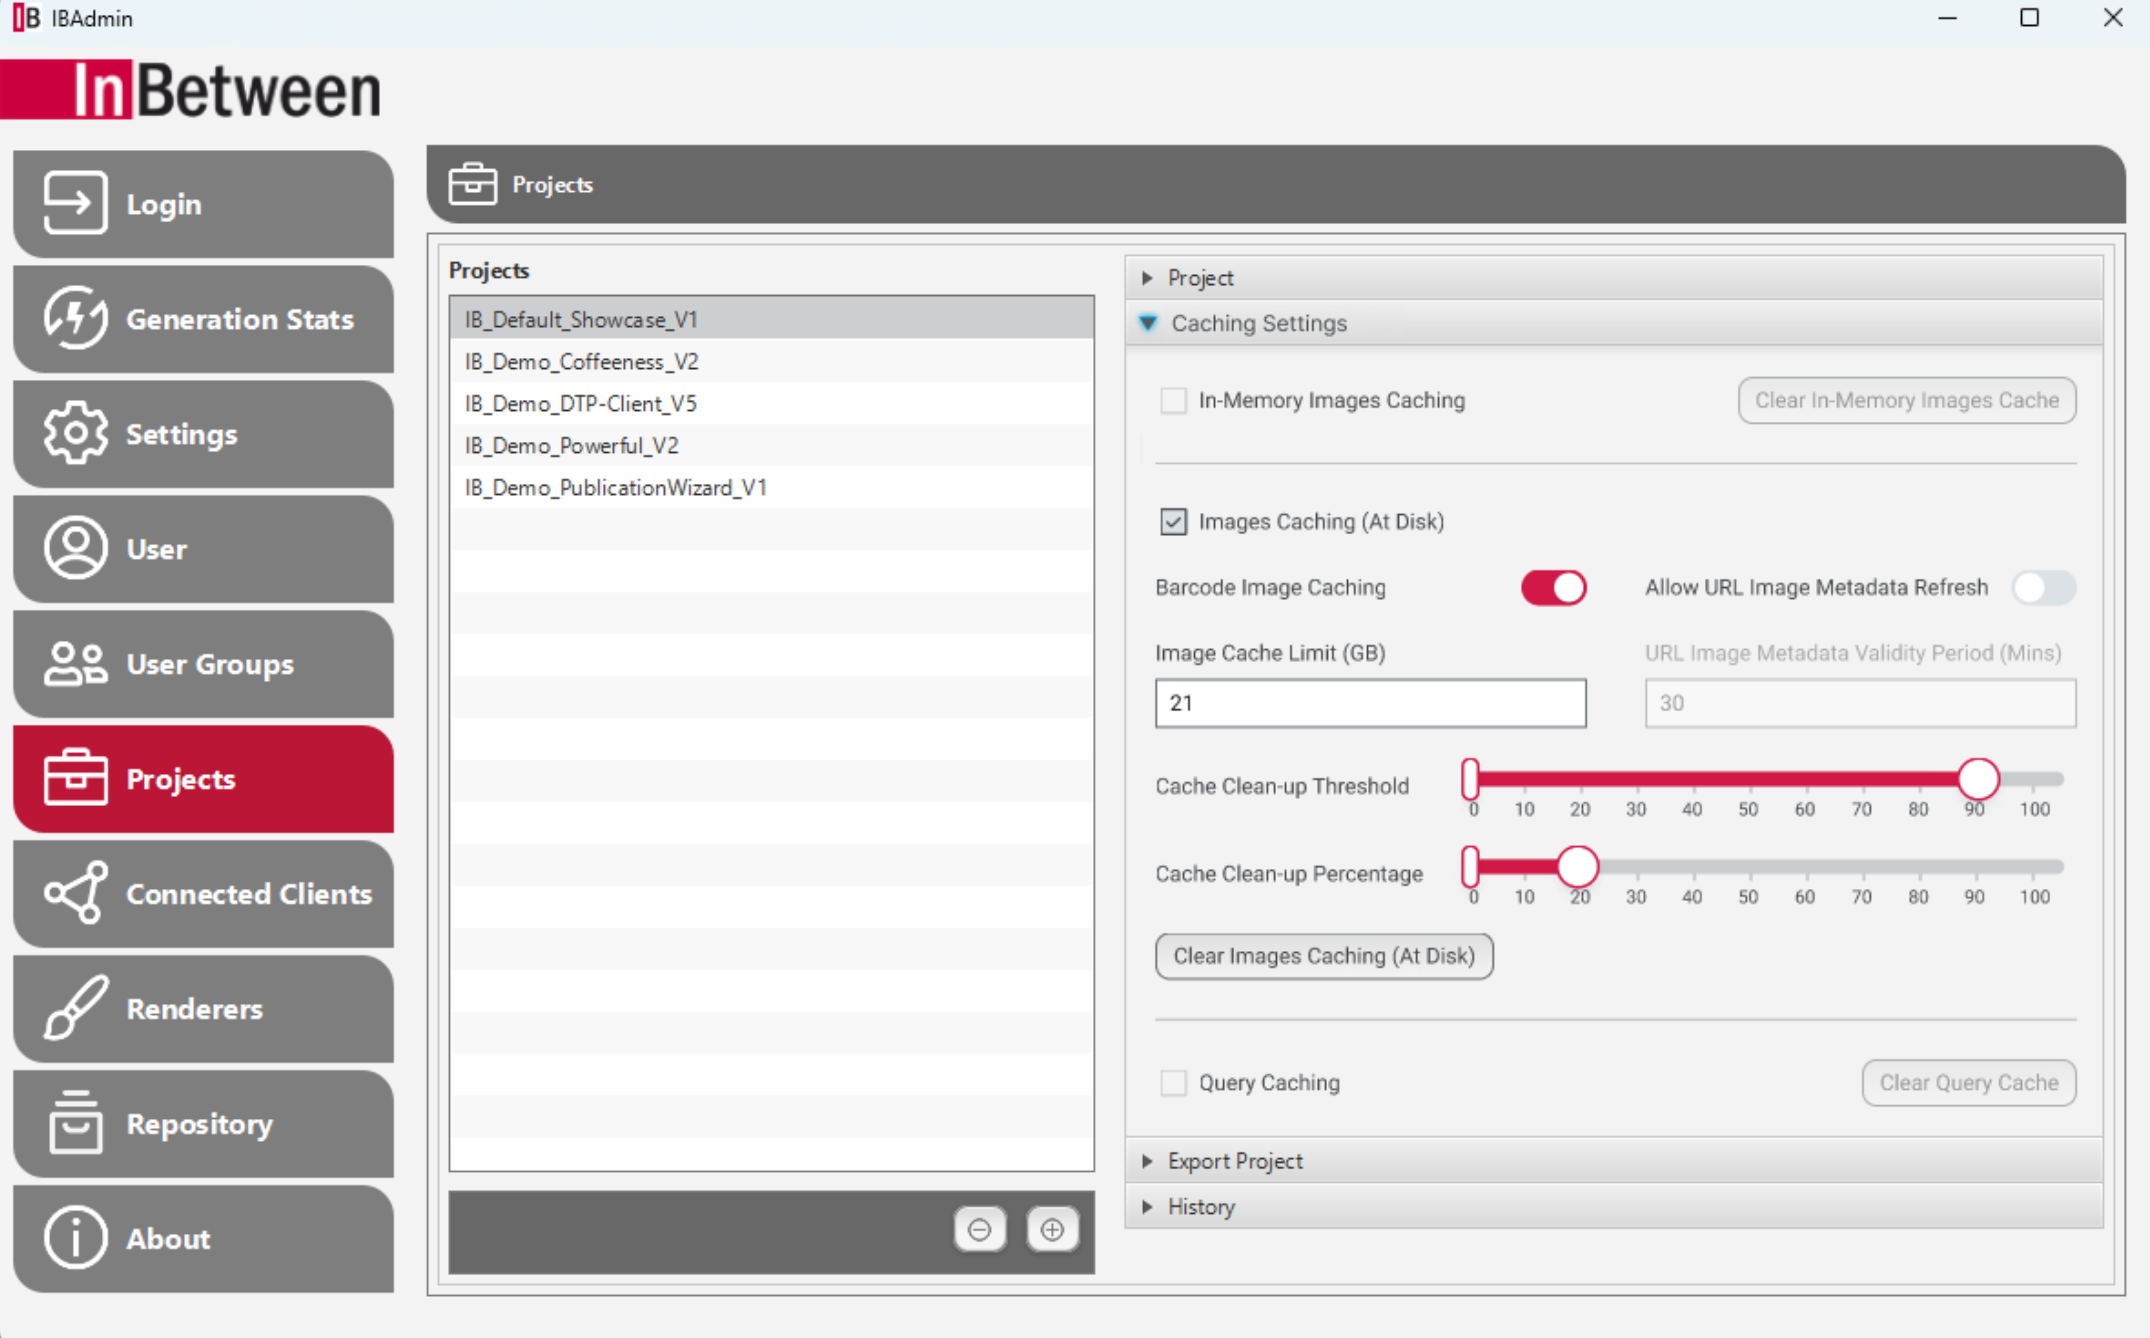Click the Generation Stats lightning icon

pyautogui.click(x=75, y=318)
